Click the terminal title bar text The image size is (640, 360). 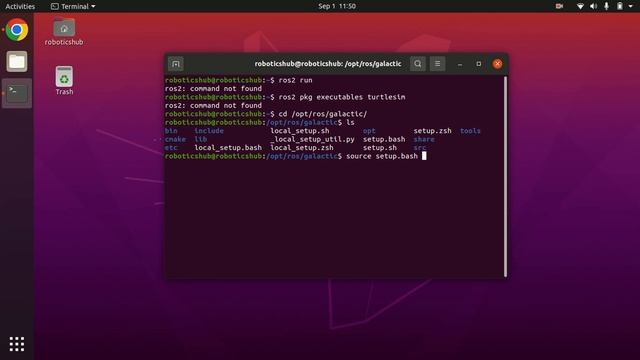(x=328, y=64)
